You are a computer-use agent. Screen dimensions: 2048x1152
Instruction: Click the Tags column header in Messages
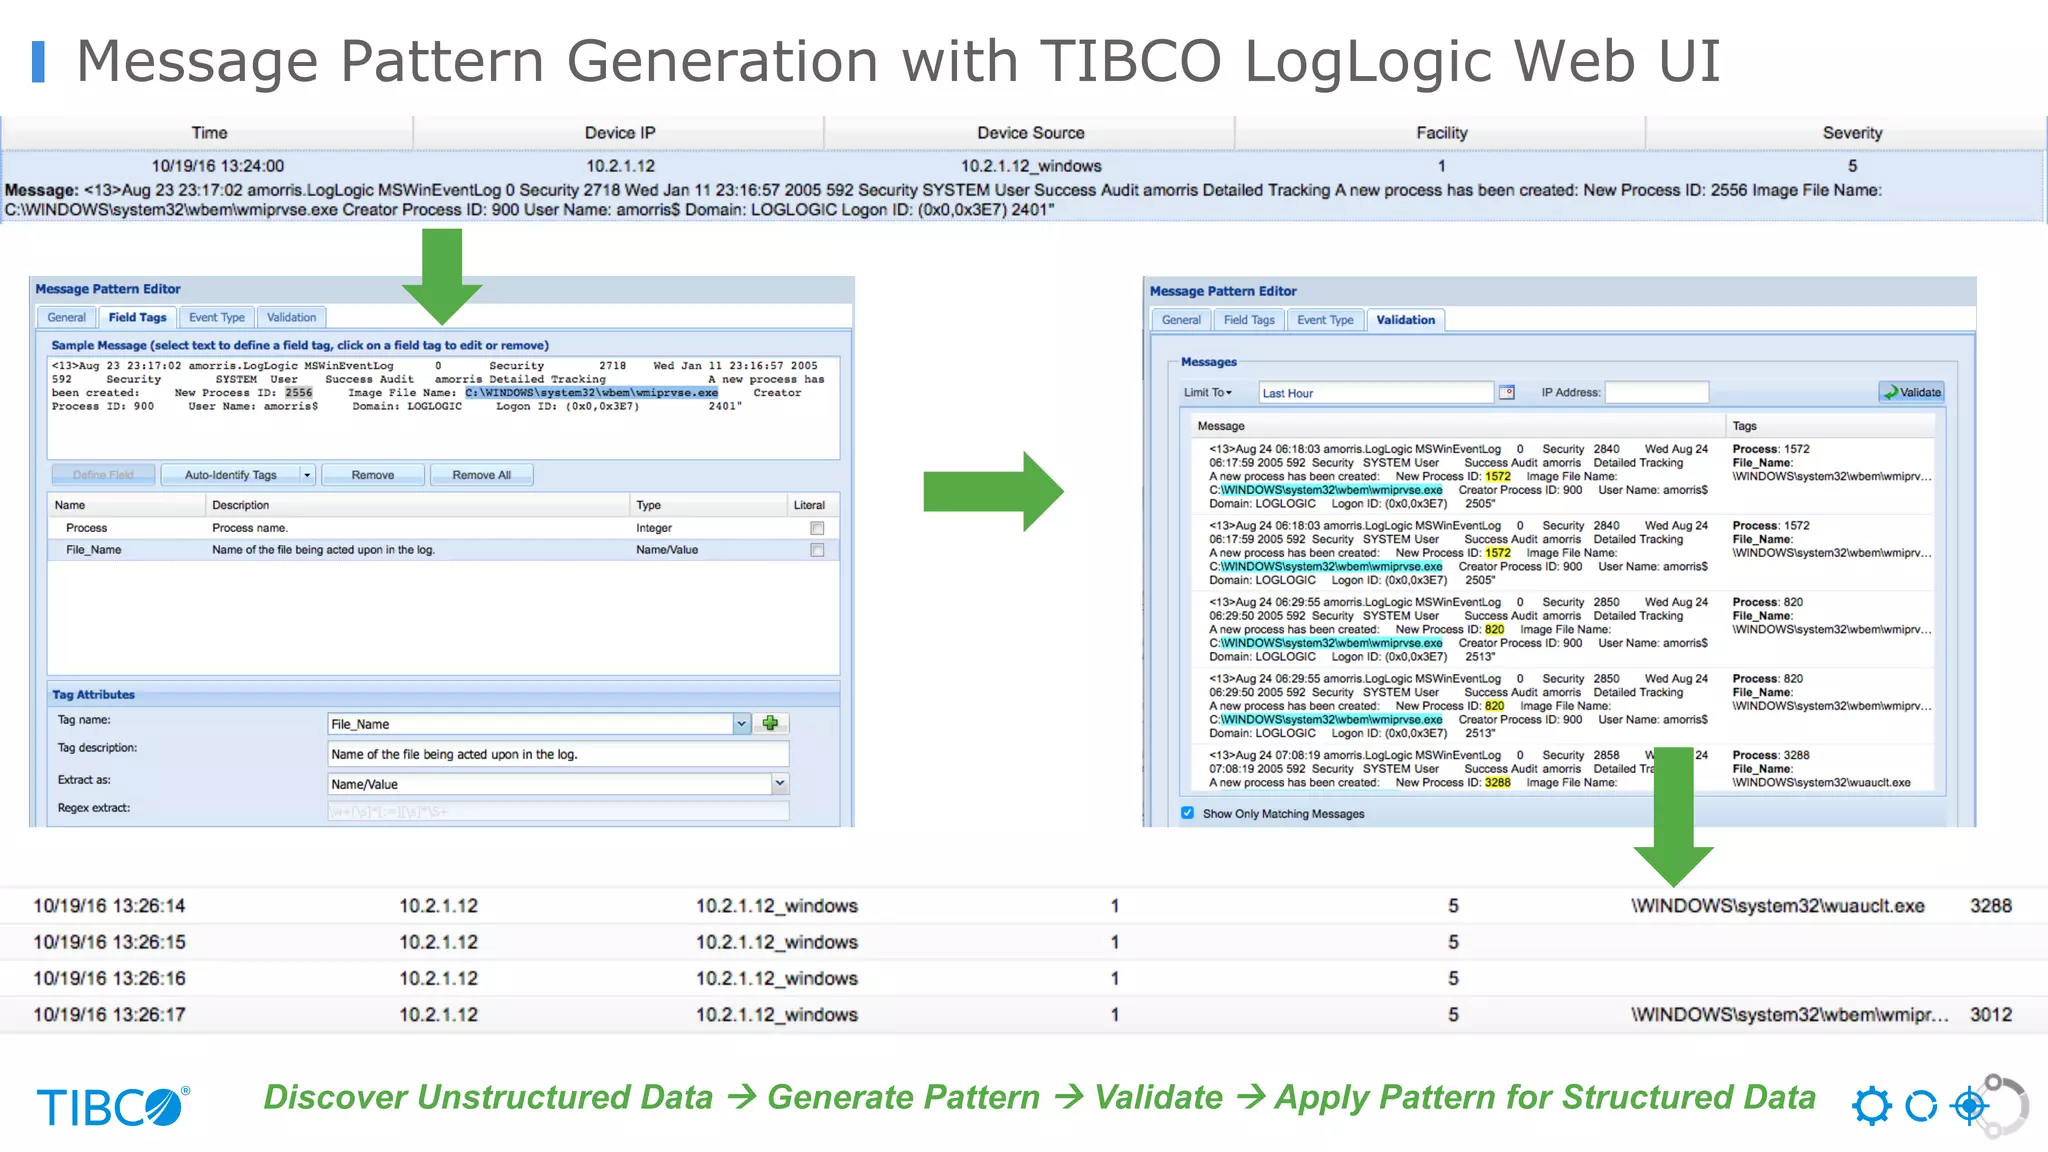(x=1832, y=426)
